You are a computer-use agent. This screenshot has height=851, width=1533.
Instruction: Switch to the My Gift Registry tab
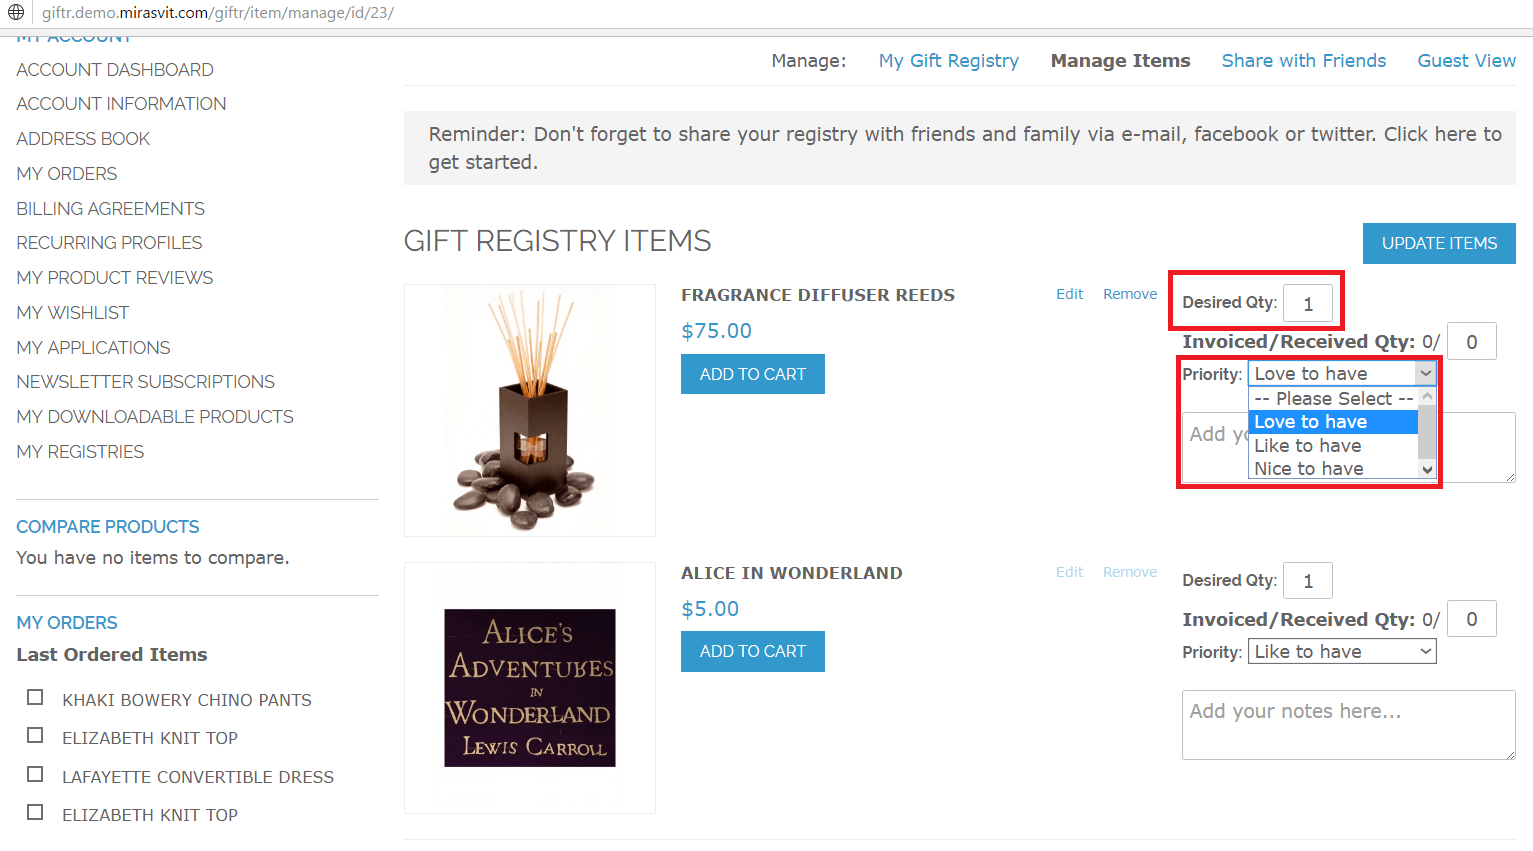click(948, 61)
